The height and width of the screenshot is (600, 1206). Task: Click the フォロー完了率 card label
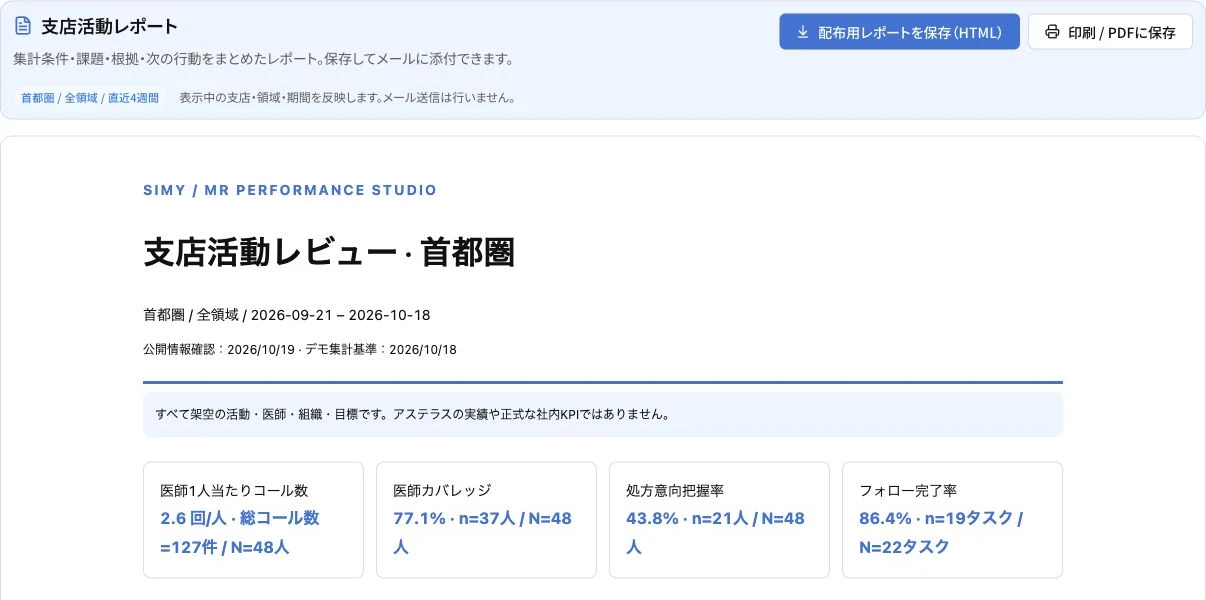tap(908, 491)
